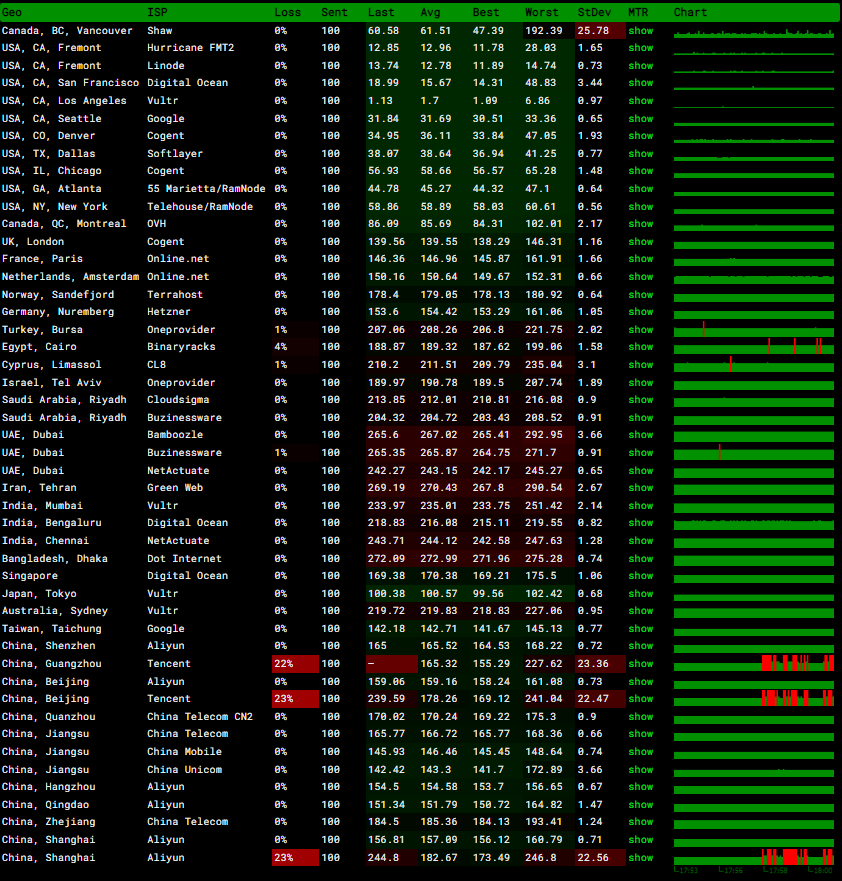Click the 22% loss cell for Guangzhou
Screen dimensions: 842x881
(x=295, y=664)
